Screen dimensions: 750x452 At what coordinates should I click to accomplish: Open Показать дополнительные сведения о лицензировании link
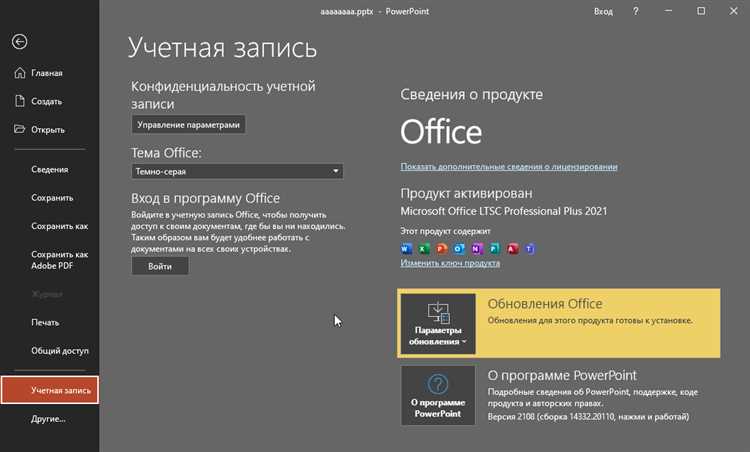pos(509,166)
